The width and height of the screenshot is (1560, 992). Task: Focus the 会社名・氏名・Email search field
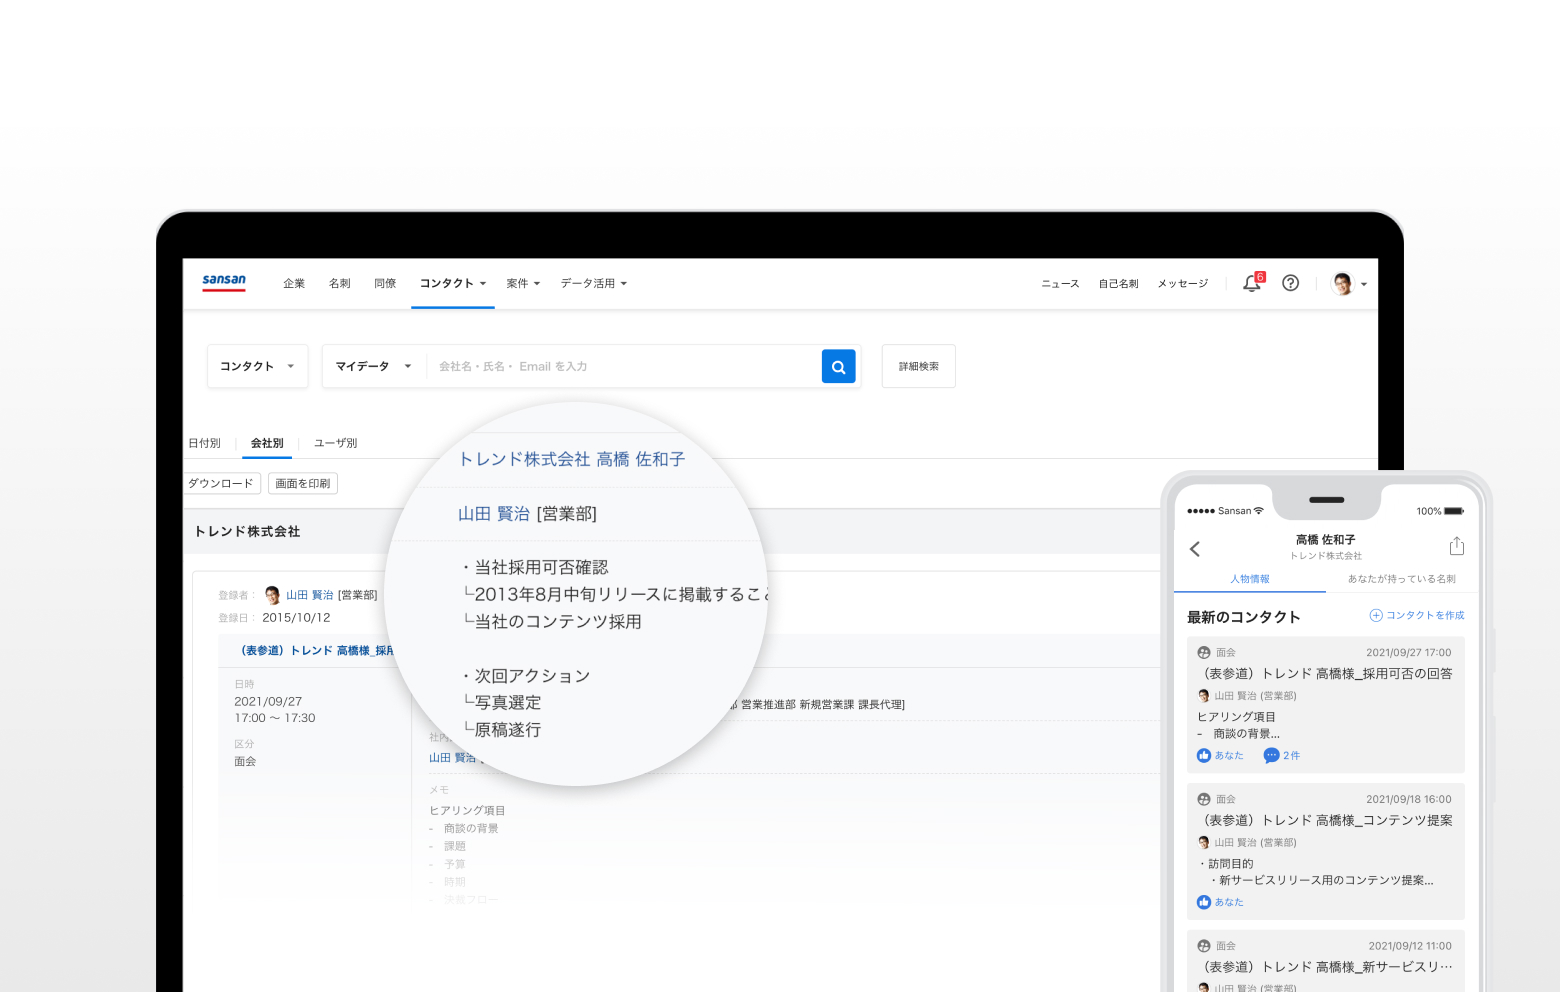[x=620, y=367]
